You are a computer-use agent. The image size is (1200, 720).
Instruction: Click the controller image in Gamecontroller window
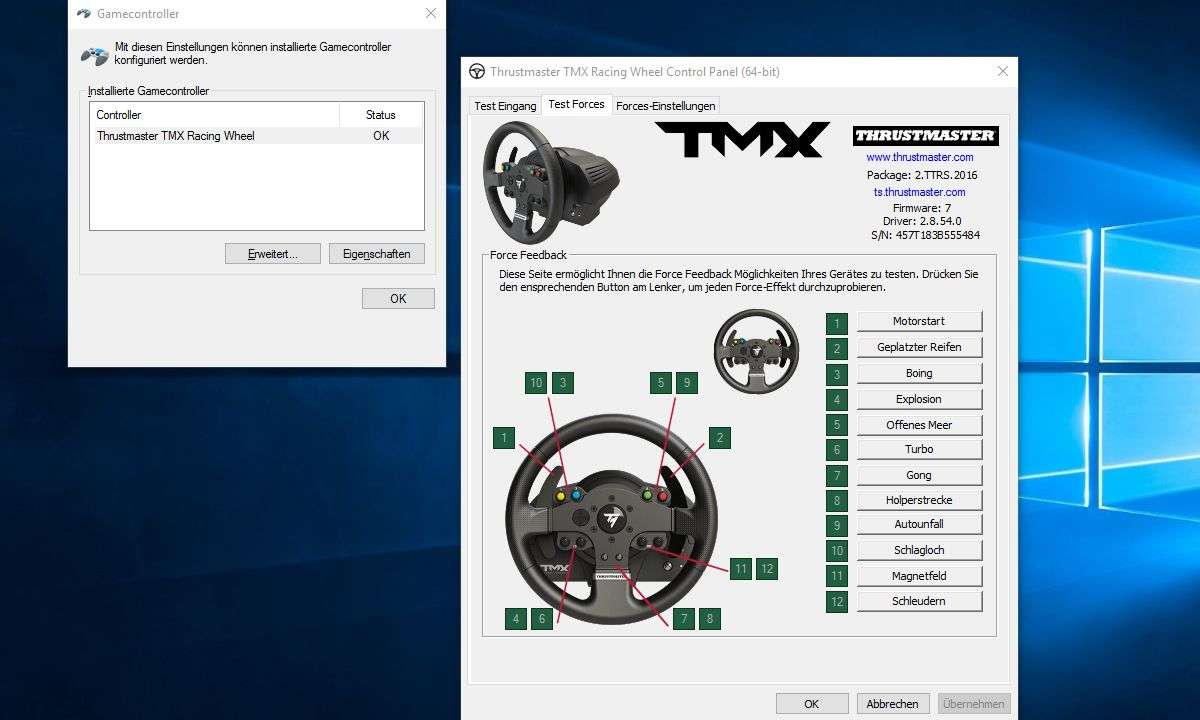pyautogui.click(x=95, y=55)
